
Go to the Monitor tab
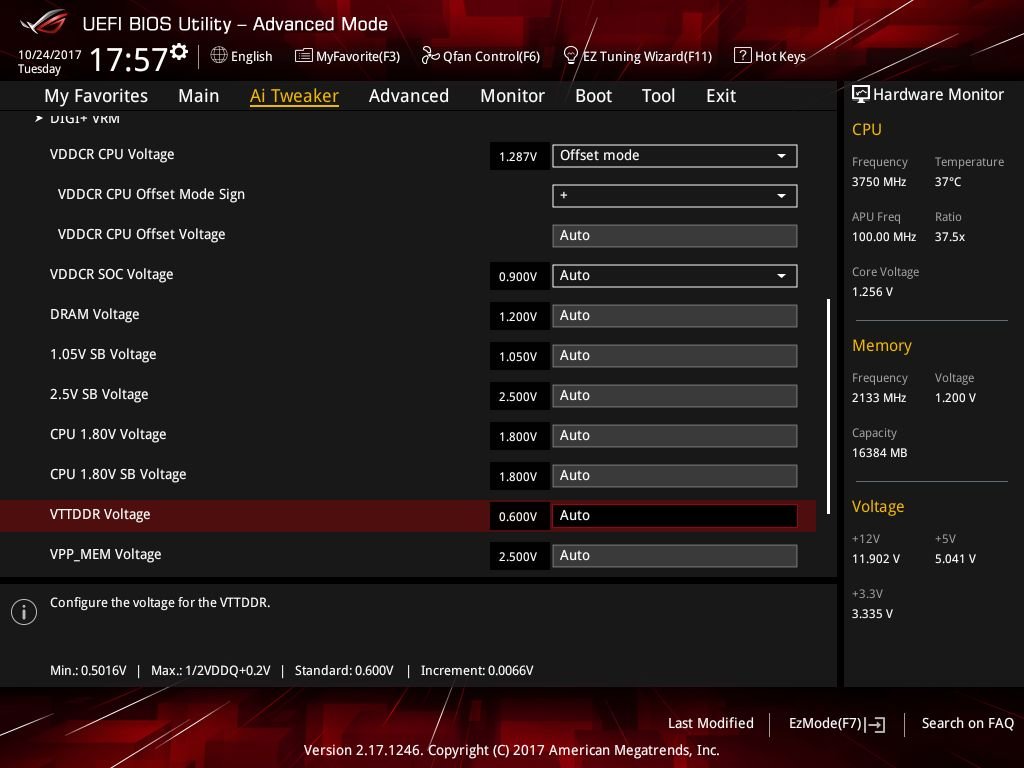(x=512, y=96)
